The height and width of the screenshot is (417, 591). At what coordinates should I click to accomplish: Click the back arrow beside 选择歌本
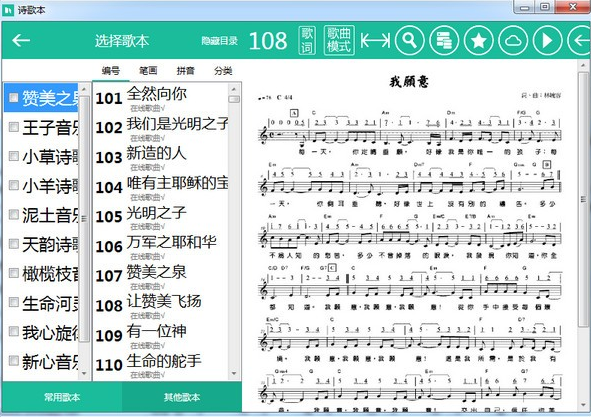click(x=21, y=40)
